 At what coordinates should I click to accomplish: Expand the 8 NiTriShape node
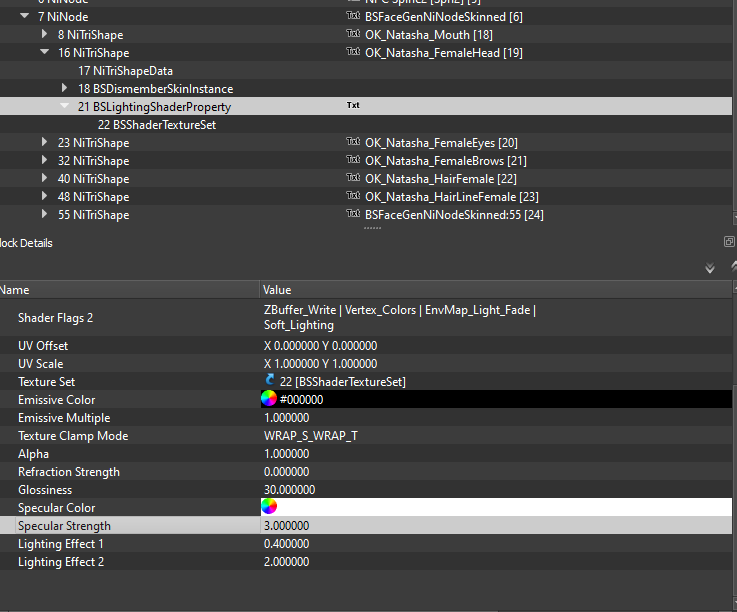pyautogui.click(x=44, y=34)
